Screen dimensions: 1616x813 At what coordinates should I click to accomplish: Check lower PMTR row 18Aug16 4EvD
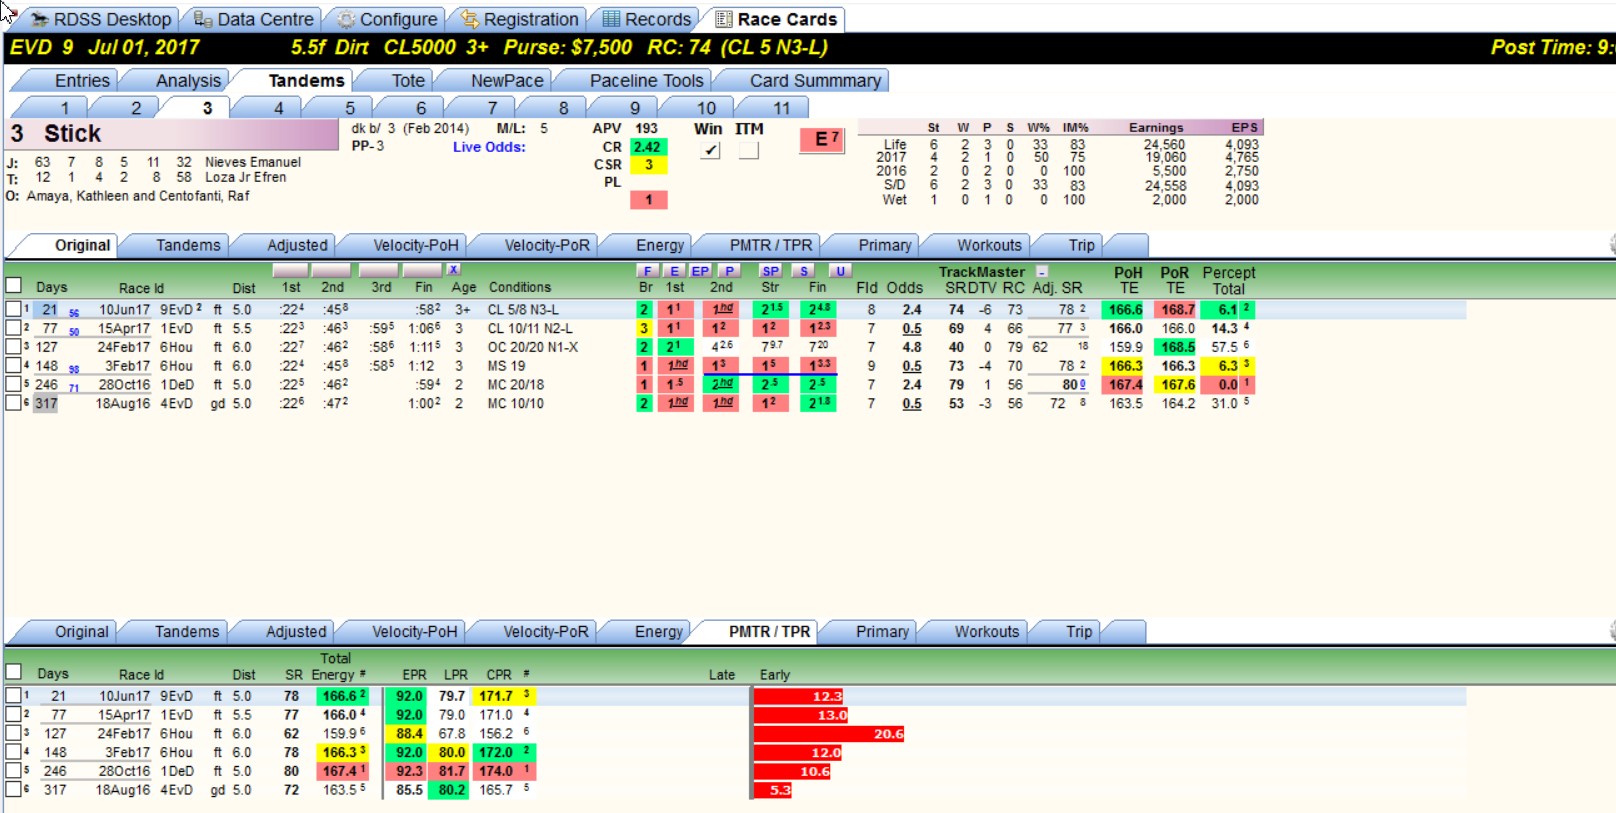pyautogui.click(x=13, y=789)
